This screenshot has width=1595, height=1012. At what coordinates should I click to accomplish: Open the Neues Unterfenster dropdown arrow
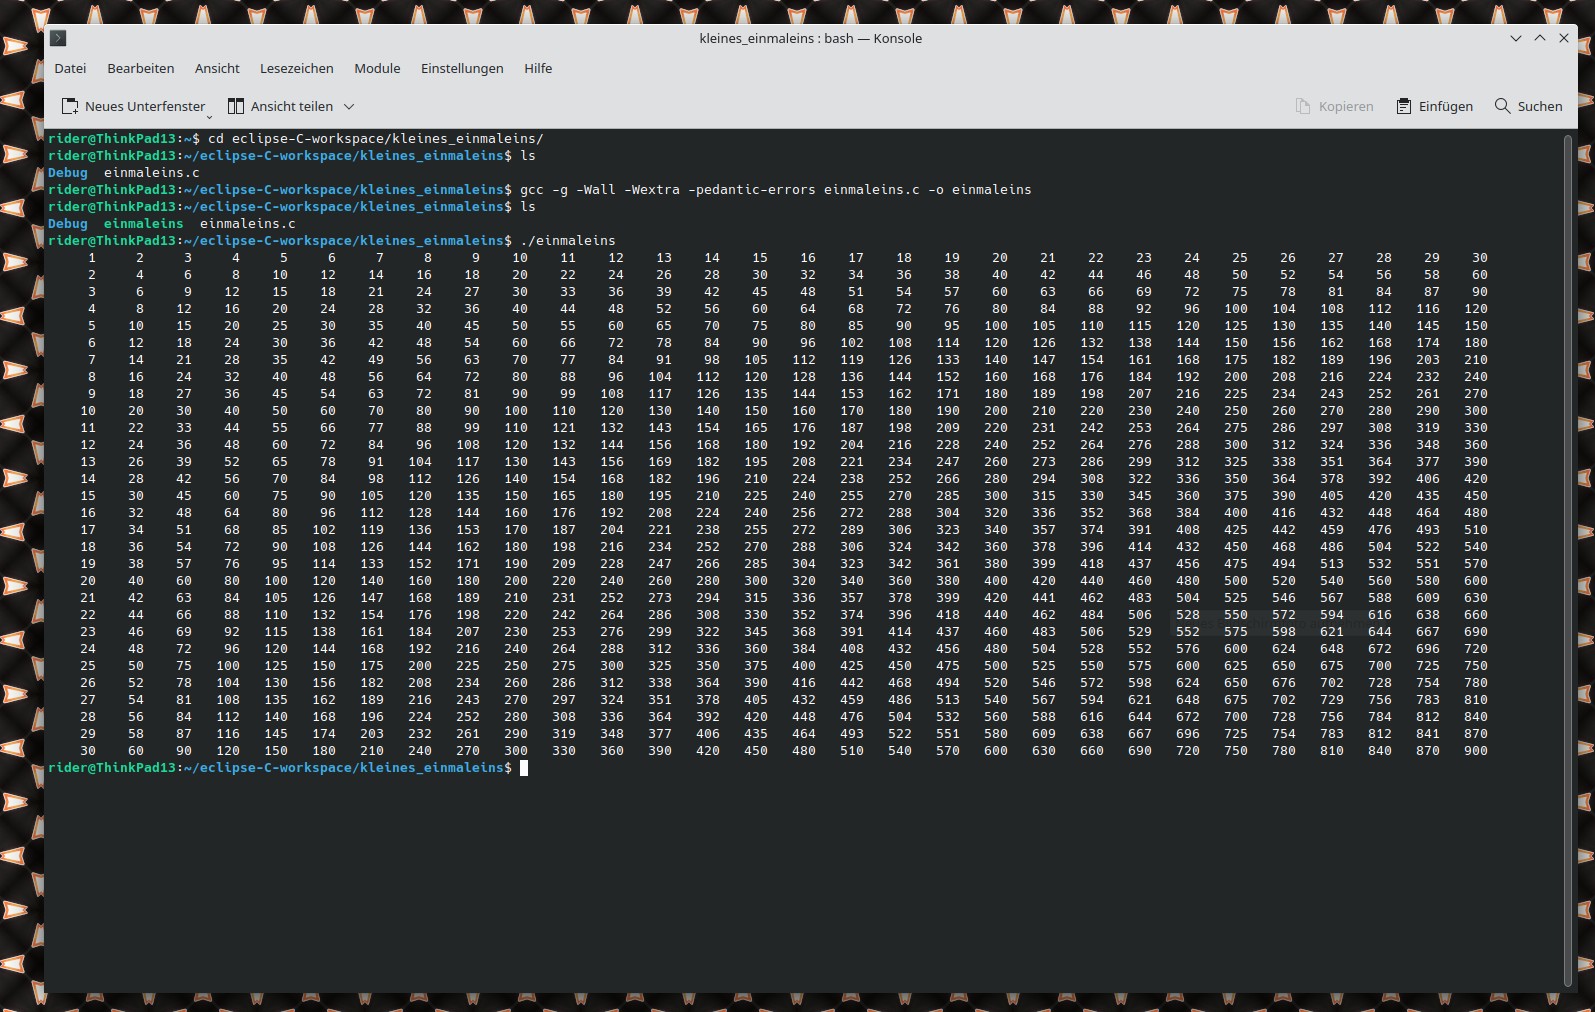[x=209, y=116]
